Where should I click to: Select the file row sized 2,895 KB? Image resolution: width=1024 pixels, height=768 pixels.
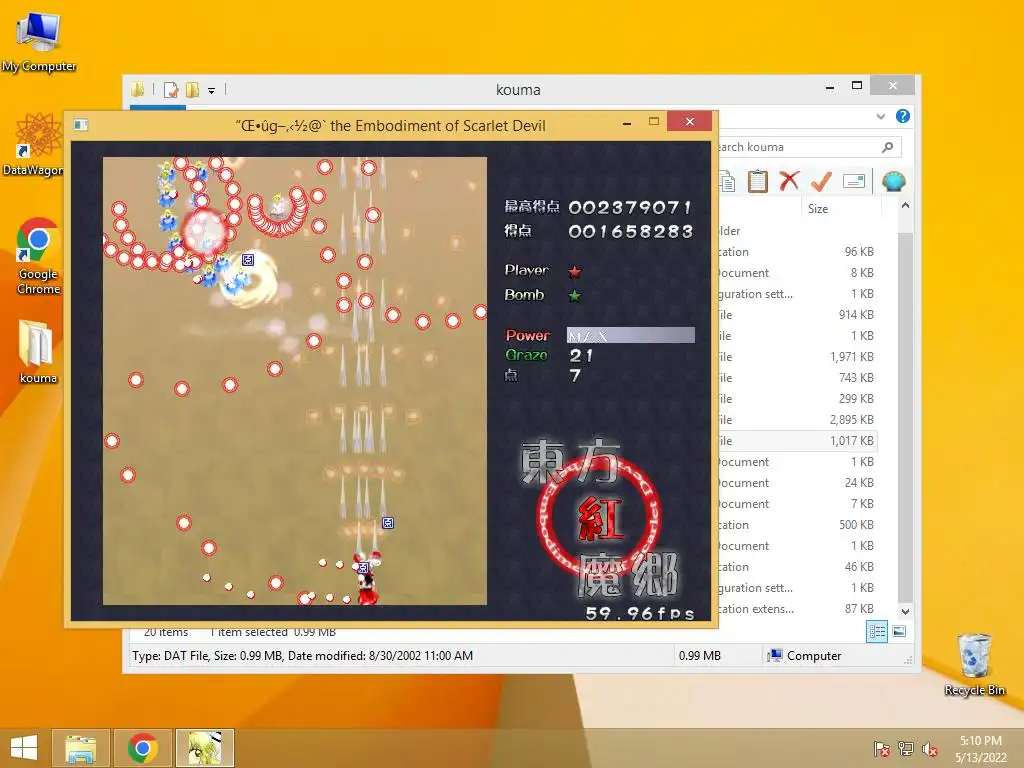[x=797, y=420]
